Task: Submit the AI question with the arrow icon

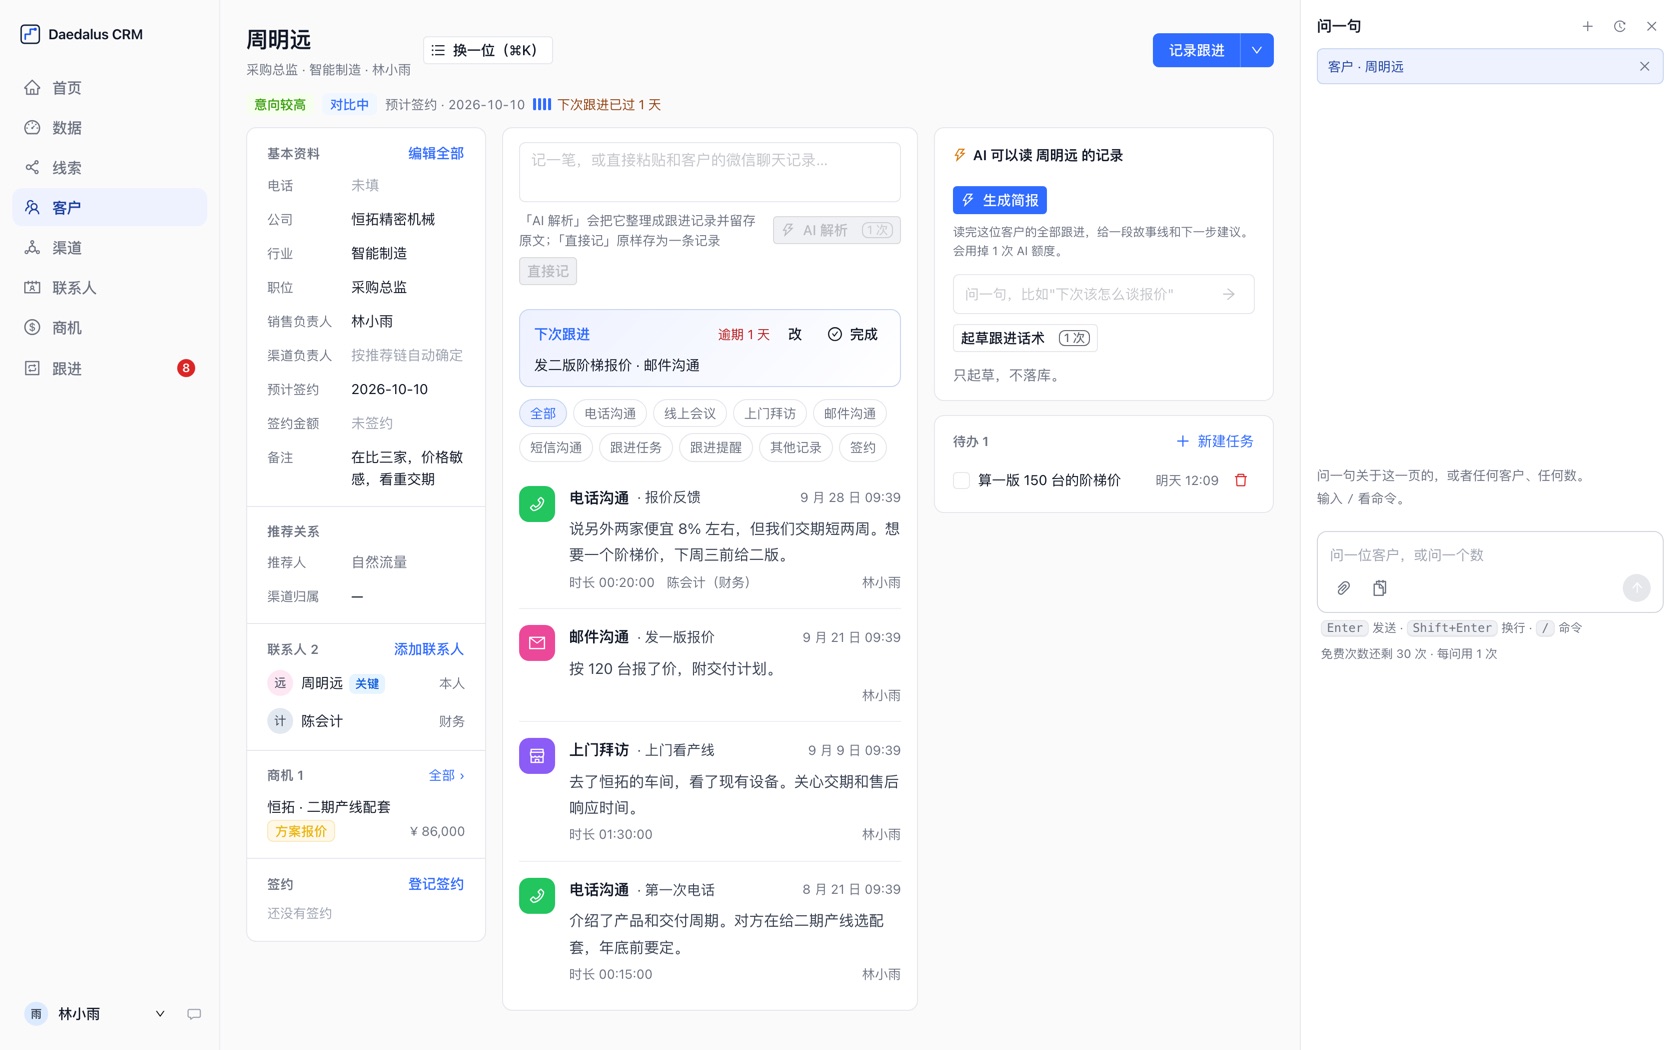Action: 1229,294
